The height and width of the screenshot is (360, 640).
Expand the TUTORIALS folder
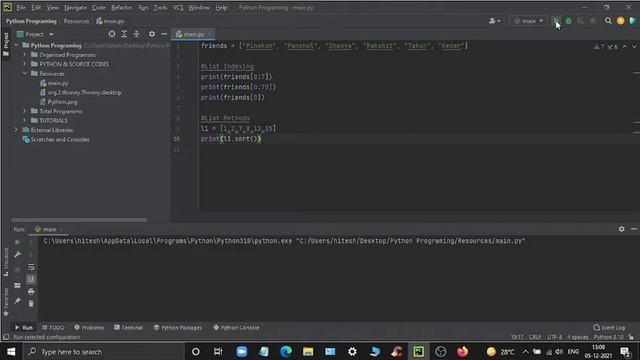point(24,120)
